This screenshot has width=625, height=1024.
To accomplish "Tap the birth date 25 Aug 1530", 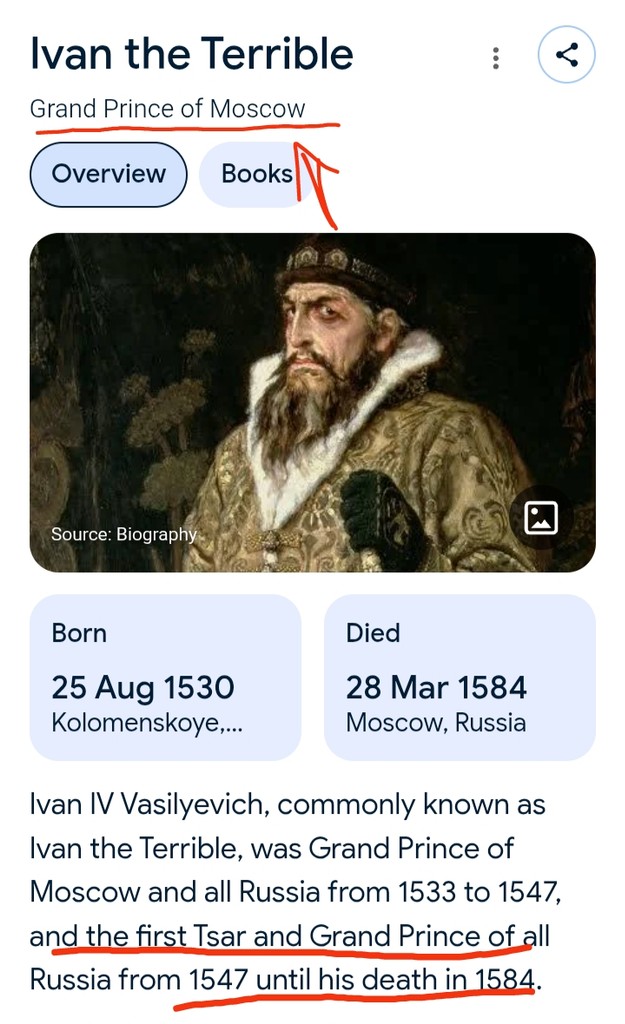I will click(x=143, y=688).
